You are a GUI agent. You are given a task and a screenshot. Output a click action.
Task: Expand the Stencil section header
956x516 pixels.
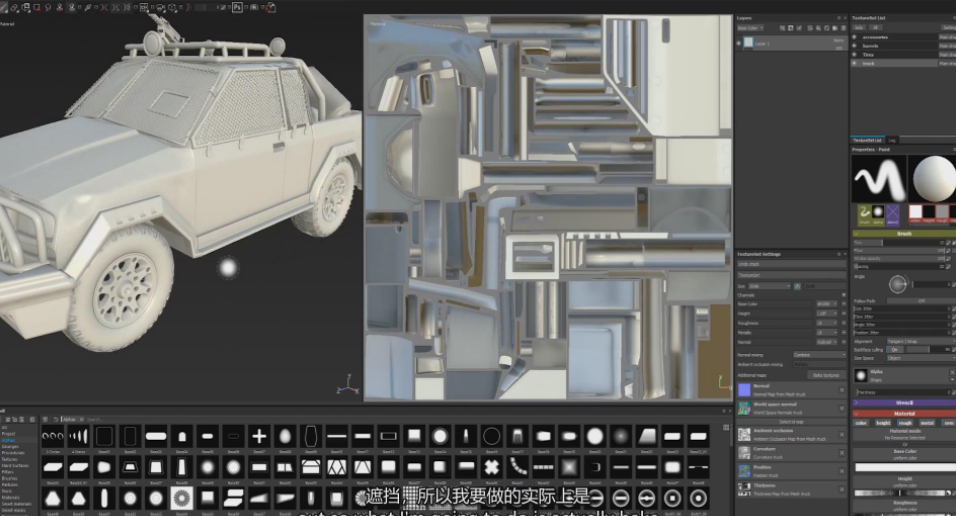(904, 403)
